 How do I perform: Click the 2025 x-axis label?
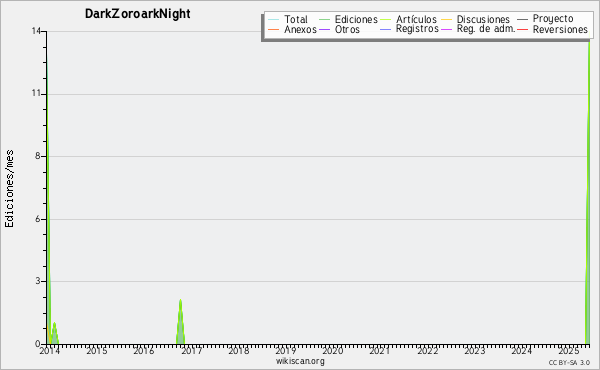pyautogui.click(x=569, y=350)
